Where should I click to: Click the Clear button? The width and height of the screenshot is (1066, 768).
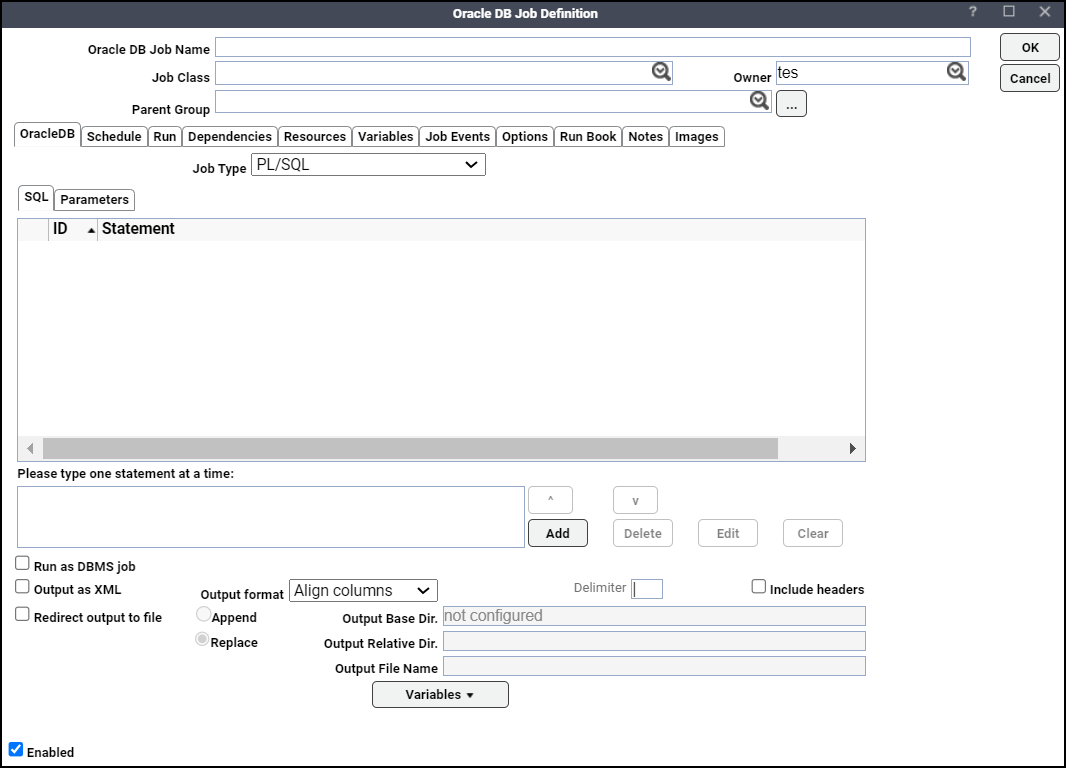[812, 534]
